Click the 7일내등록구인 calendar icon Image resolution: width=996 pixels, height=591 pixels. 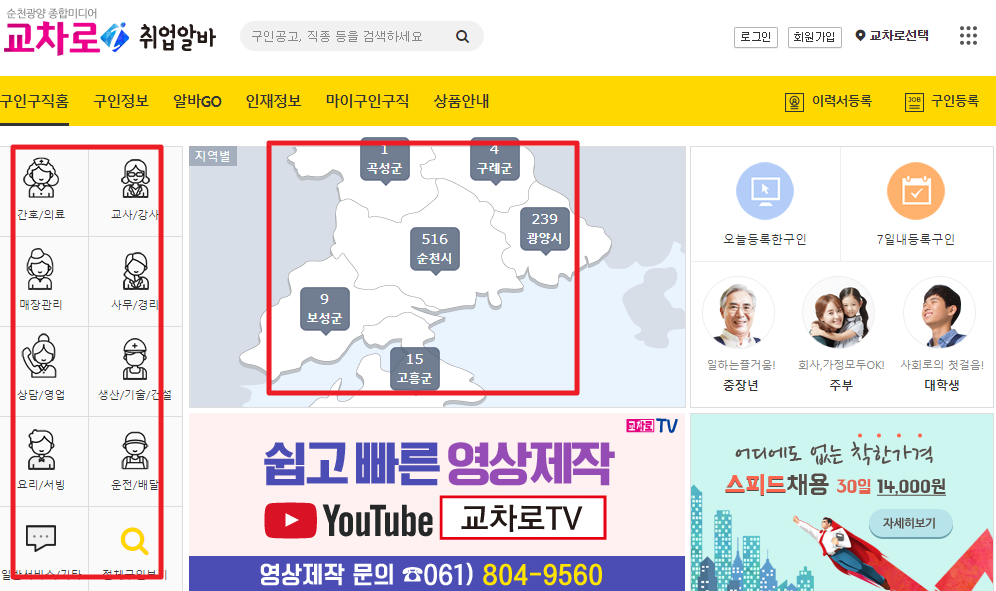pyautogui.click(x=915, y=190)
